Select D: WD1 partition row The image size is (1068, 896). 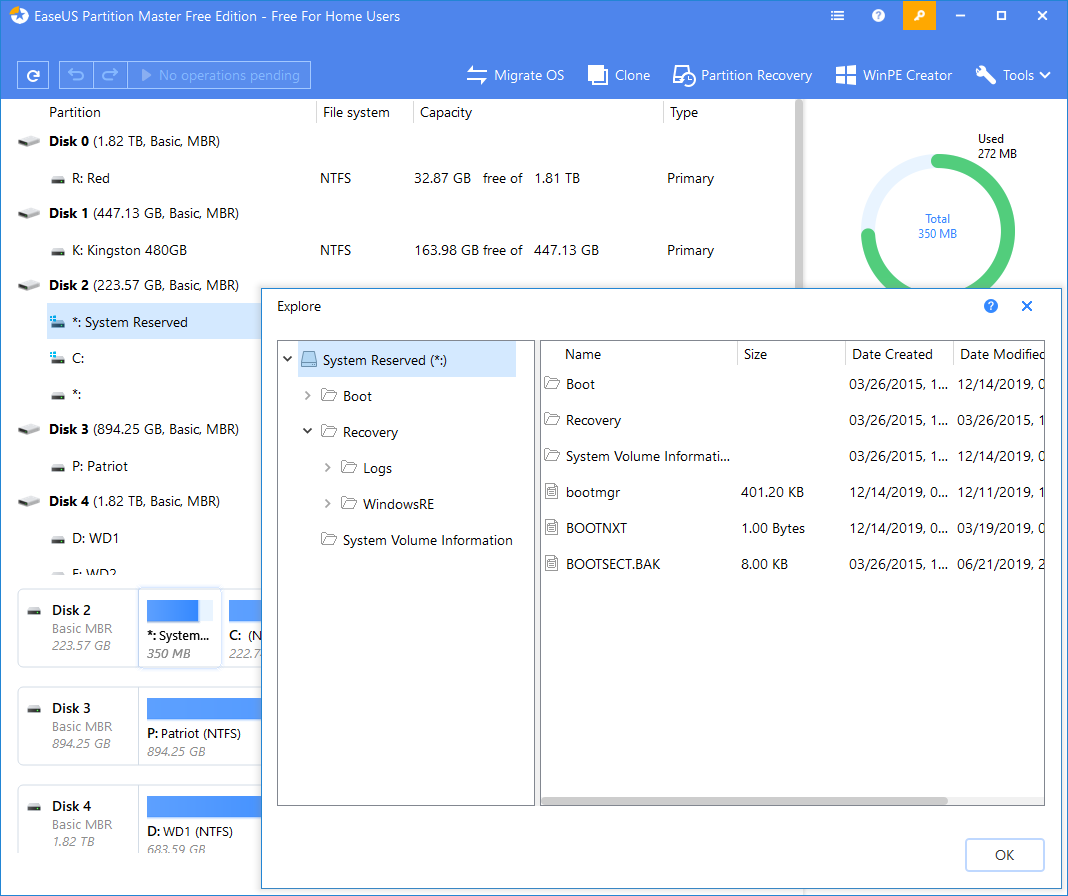pos(154,538)
